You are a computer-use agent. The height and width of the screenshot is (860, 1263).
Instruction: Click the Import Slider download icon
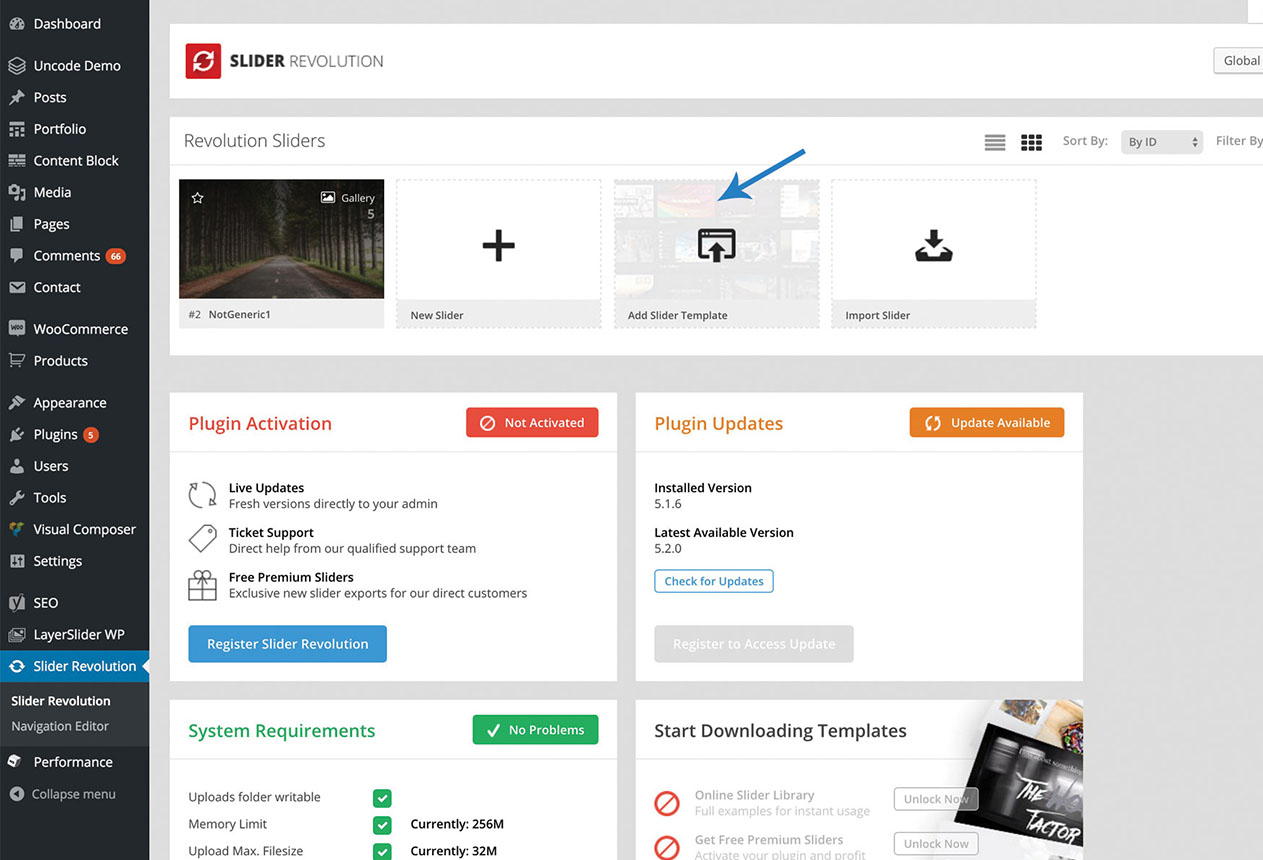[933, 245]
